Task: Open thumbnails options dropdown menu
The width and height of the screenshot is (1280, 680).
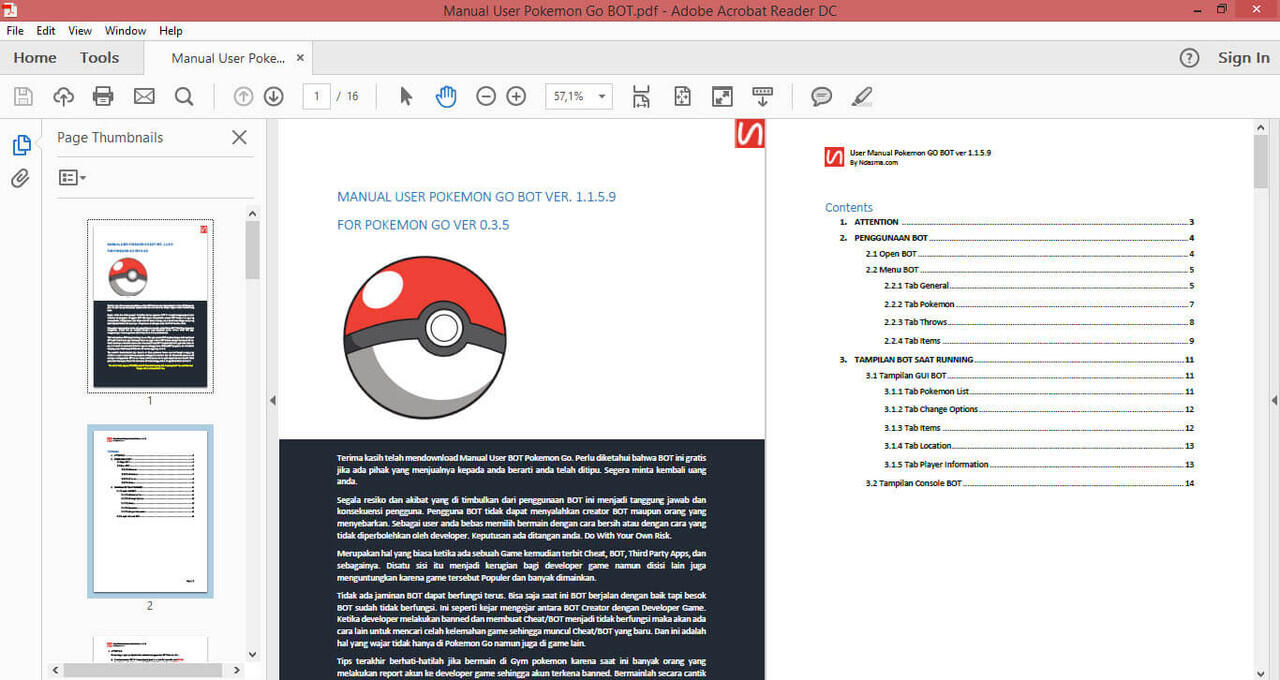Action: click(x=72, y=177)
